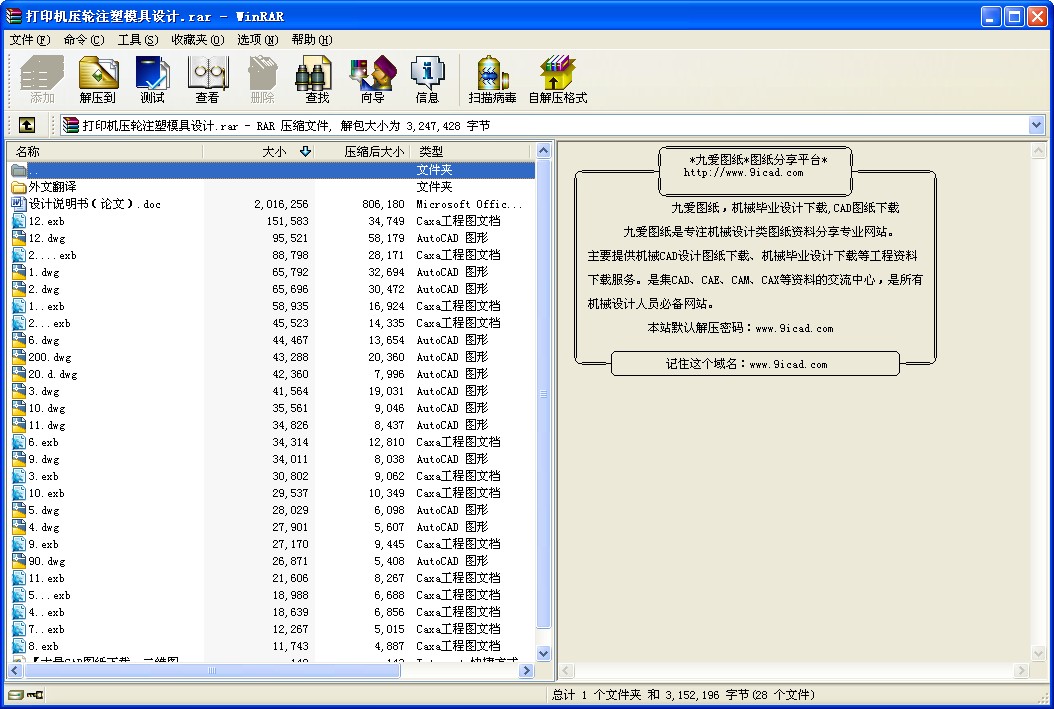This screenshot has width=1054, height=709.
Task: Click the 外文翻译 folder icon
Action: tap(19, 187)
